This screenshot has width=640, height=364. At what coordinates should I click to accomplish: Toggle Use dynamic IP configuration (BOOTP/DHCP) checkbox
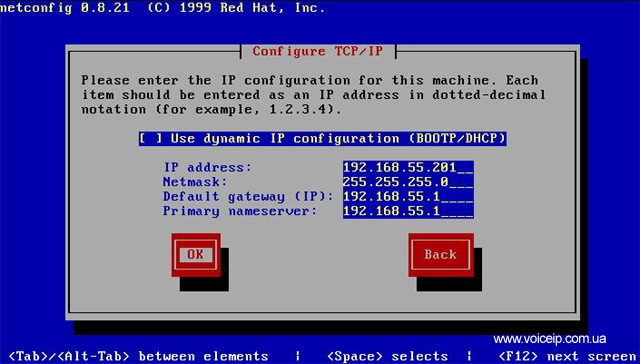pos(322,138)
